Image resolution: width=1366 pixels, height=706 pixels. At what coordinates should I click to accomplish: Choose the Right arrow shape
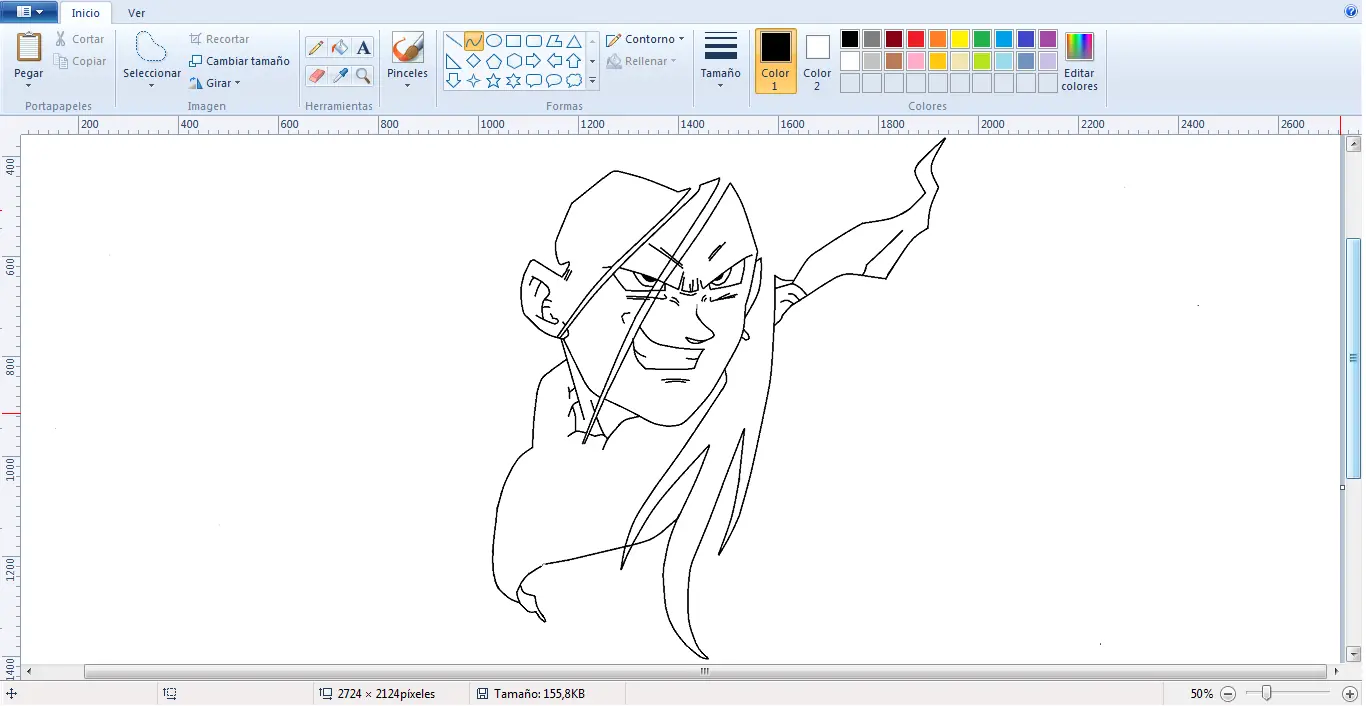tap(533, 61)
